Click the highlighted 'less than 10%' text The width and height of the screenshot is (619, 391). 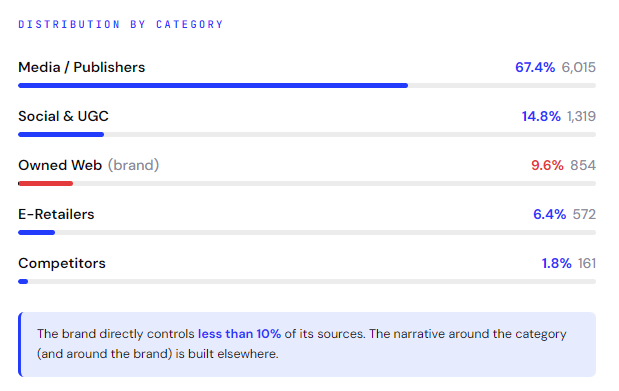tap(239, 334)
